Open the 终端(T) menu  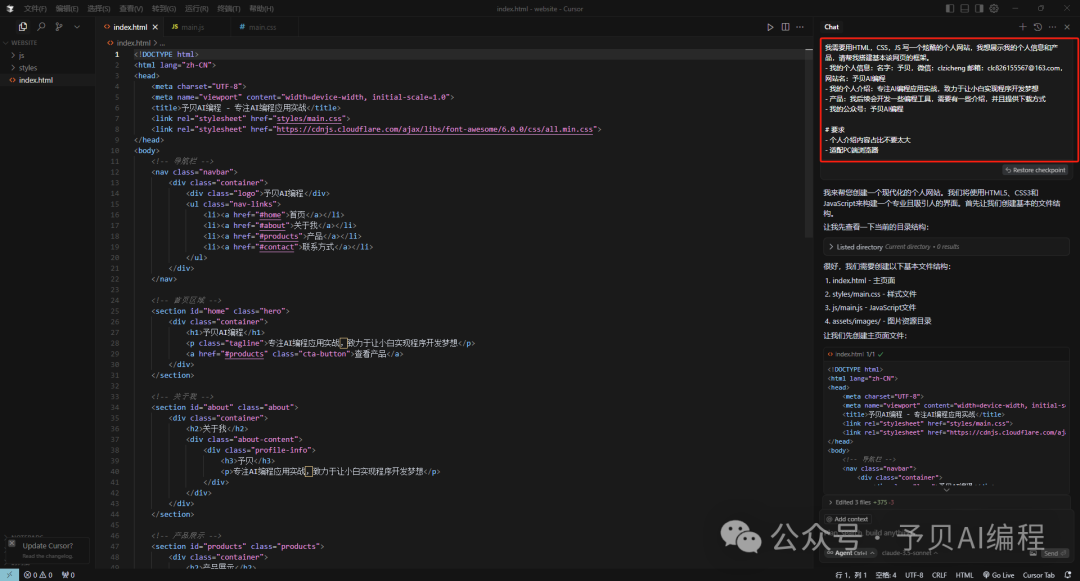point(228,8)
